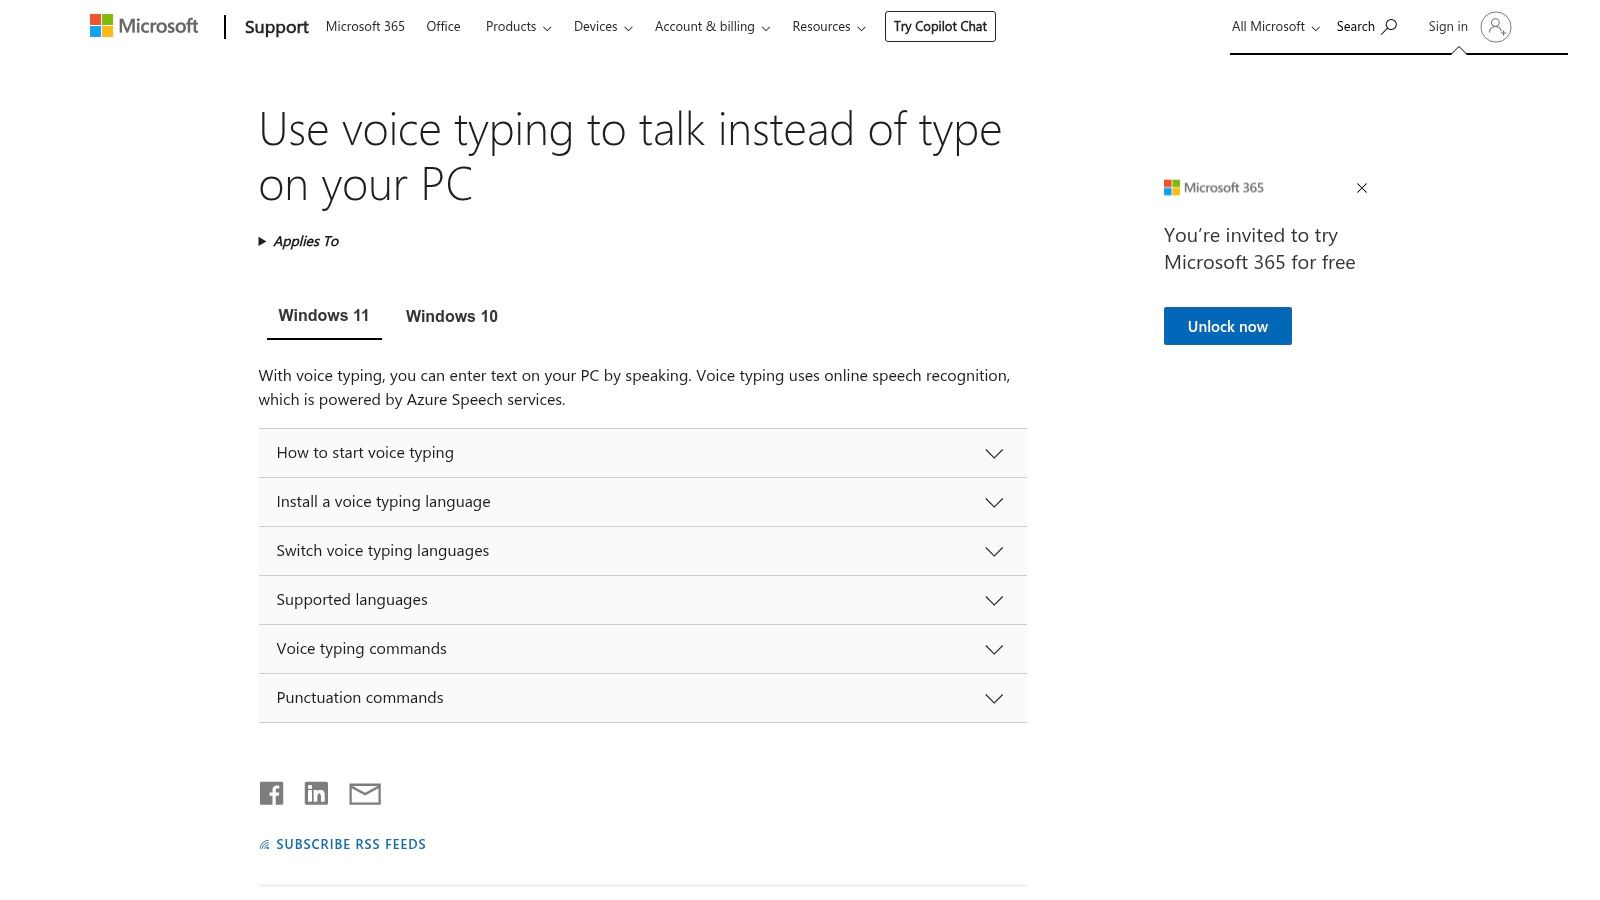Image resolution: width=1600 pixels, height=900 pixels.
Task: Share the article via Email icon
Action: point(364,793)
